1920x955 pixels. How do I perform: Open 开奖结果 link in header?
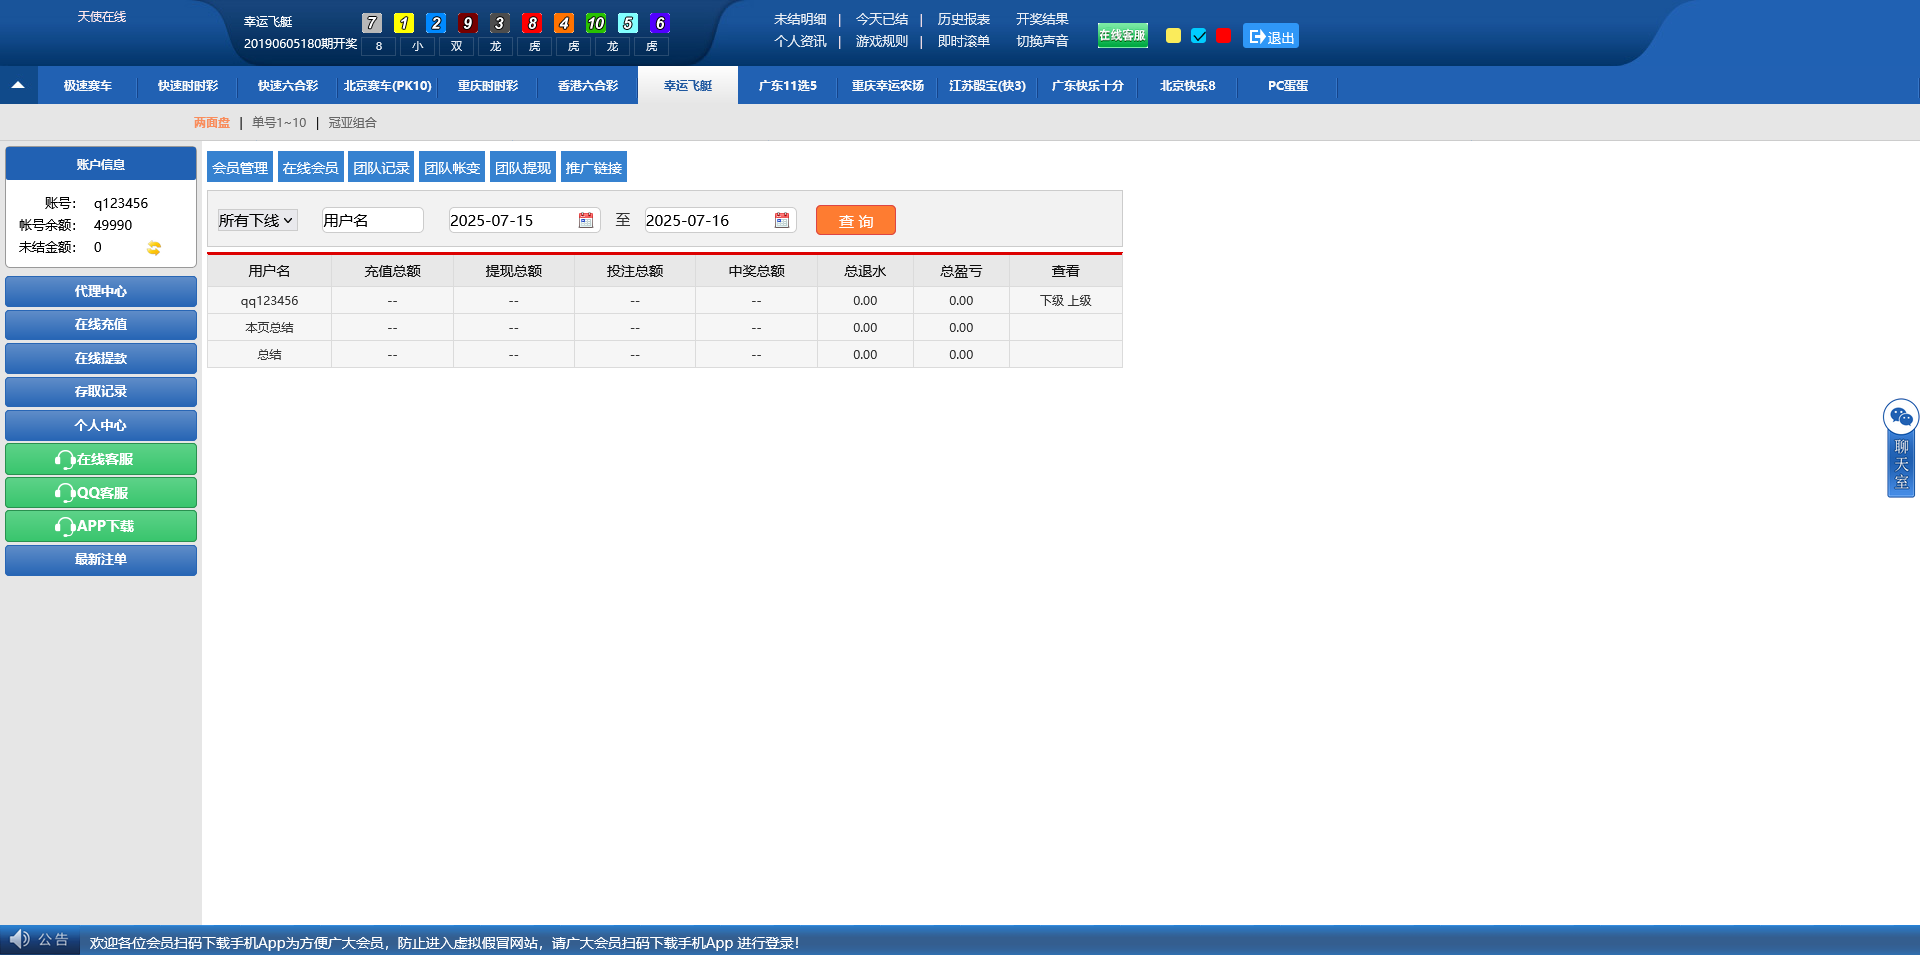[1042, 19]
